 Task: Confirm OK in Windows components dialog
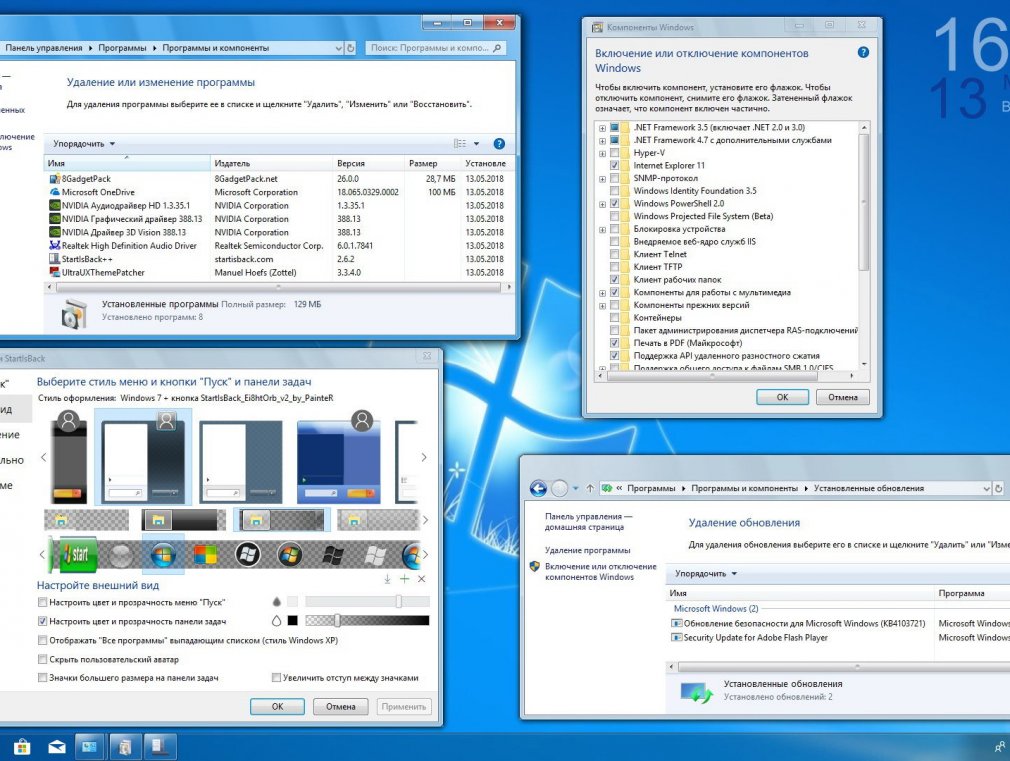pyautogui.click(x=782, y=397)
